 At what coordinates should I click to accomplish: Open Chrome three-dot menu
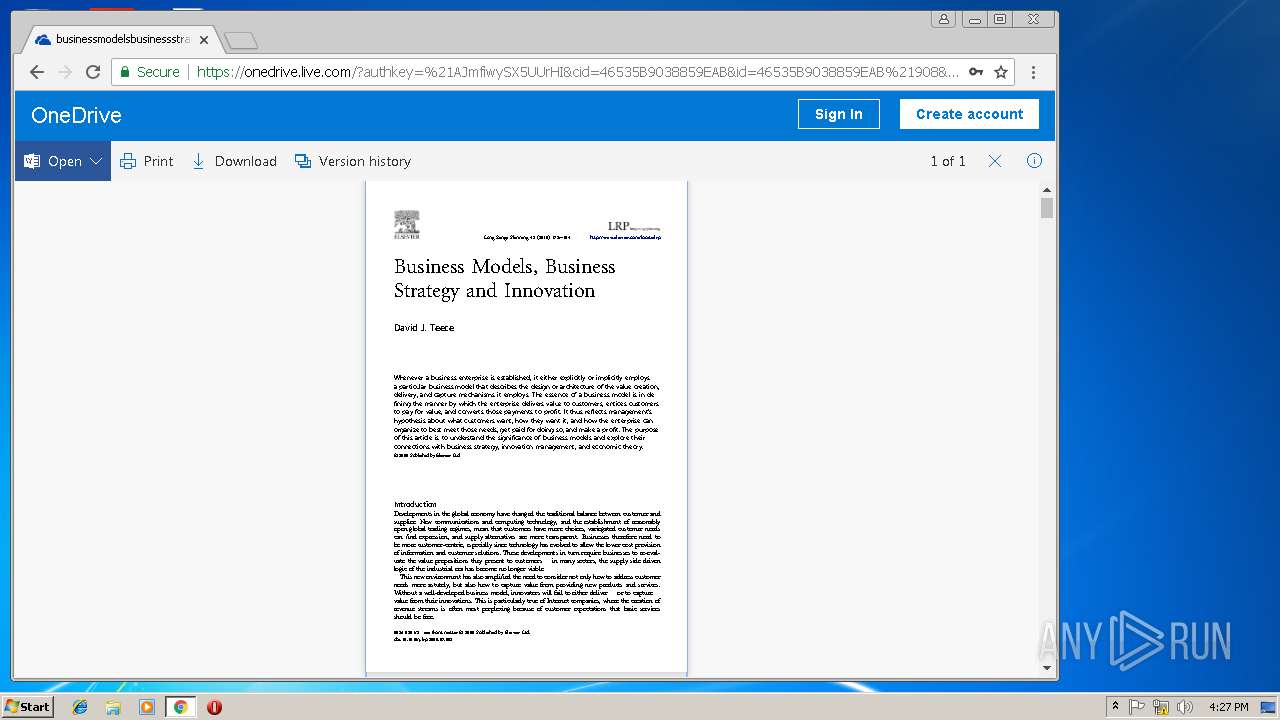[1033, 72]
